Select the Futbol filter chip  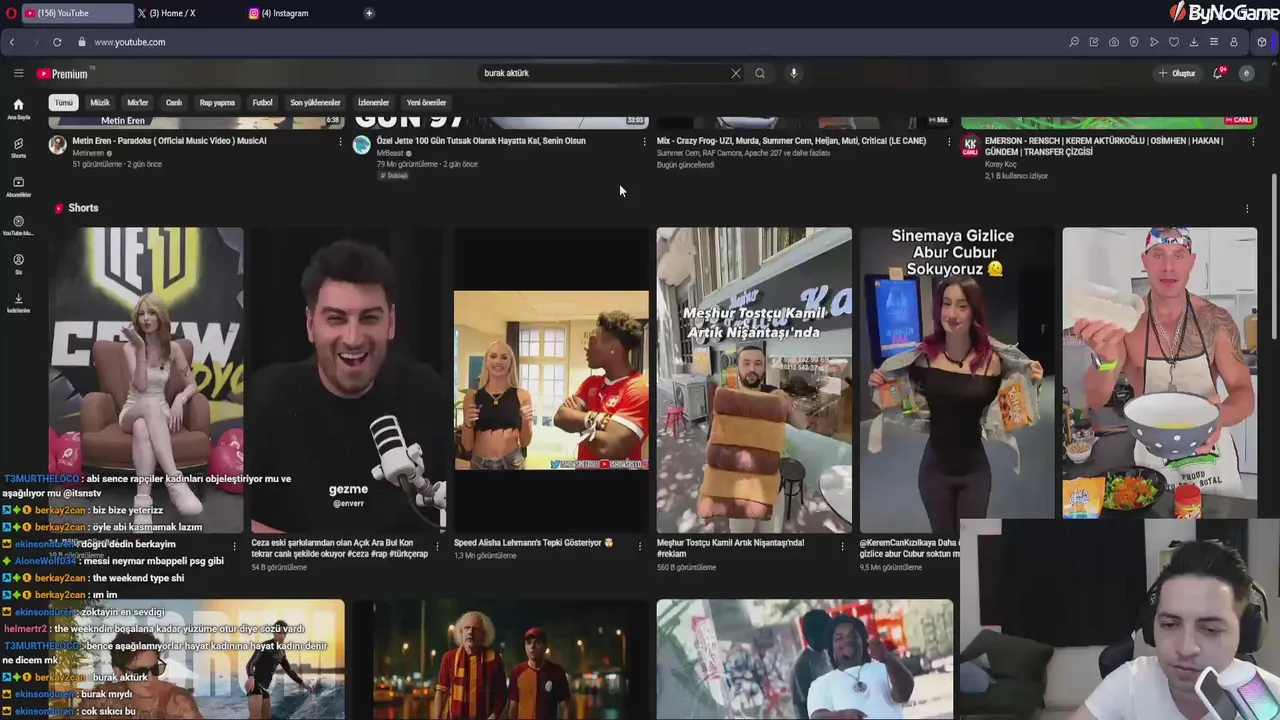(262, 102)
